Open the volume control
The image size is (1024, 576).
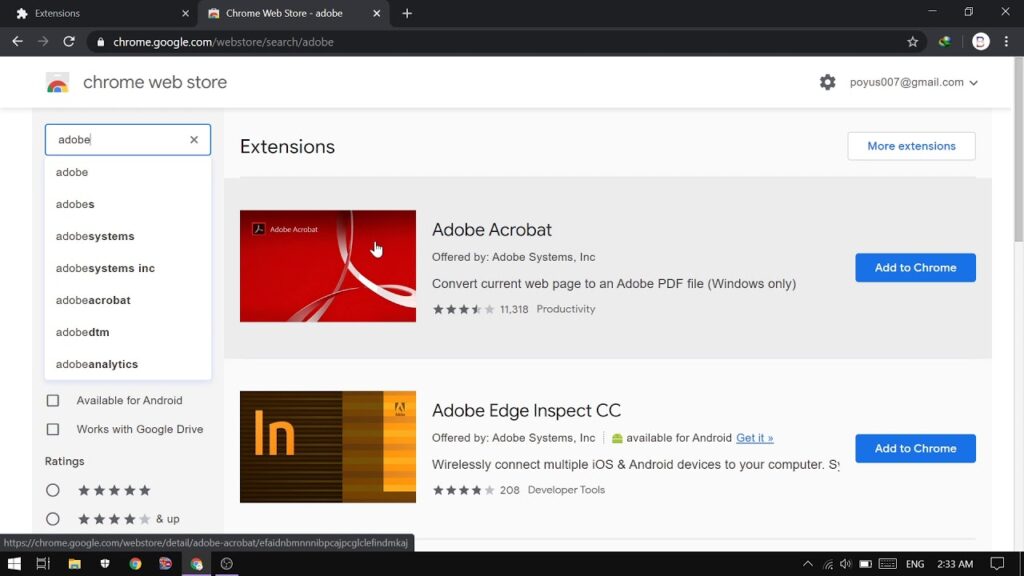(846, 564)
